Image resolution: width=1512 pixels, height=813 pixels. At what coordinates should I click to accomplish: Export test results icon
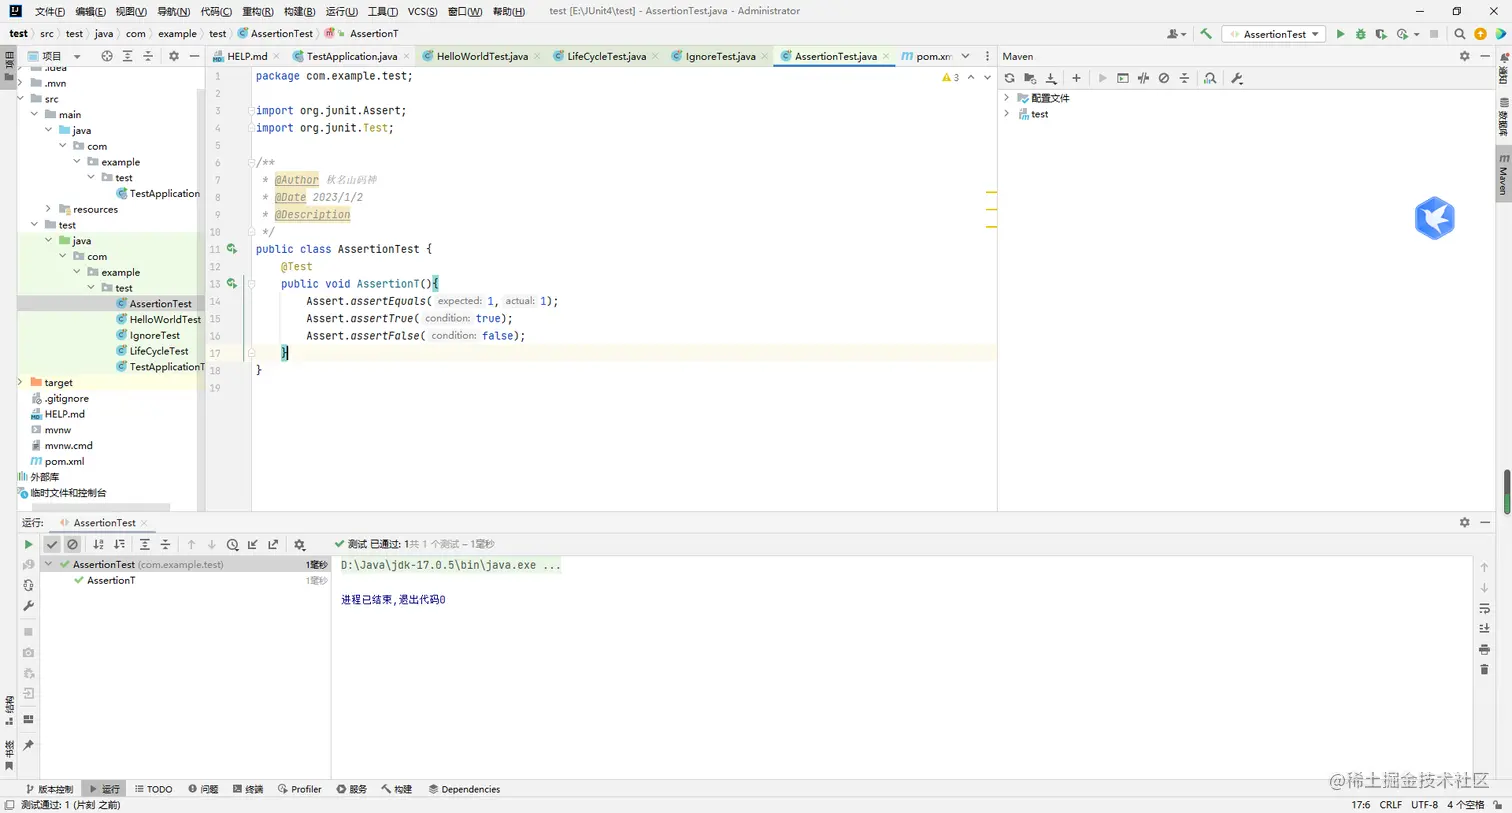(273, 544)
